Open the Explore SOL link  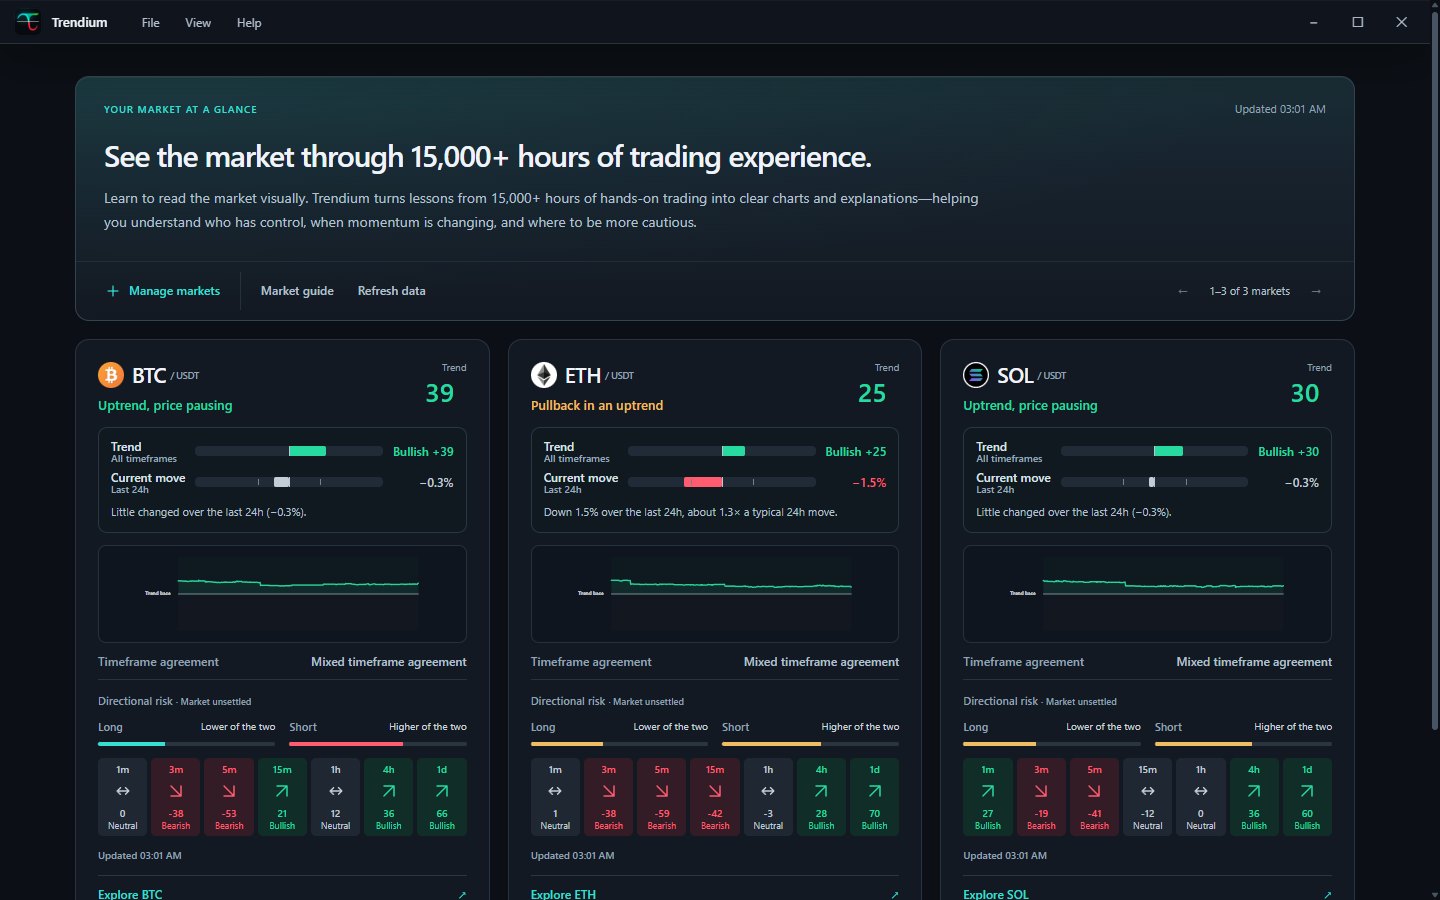pyautogui.click(x=1147, y=893)
